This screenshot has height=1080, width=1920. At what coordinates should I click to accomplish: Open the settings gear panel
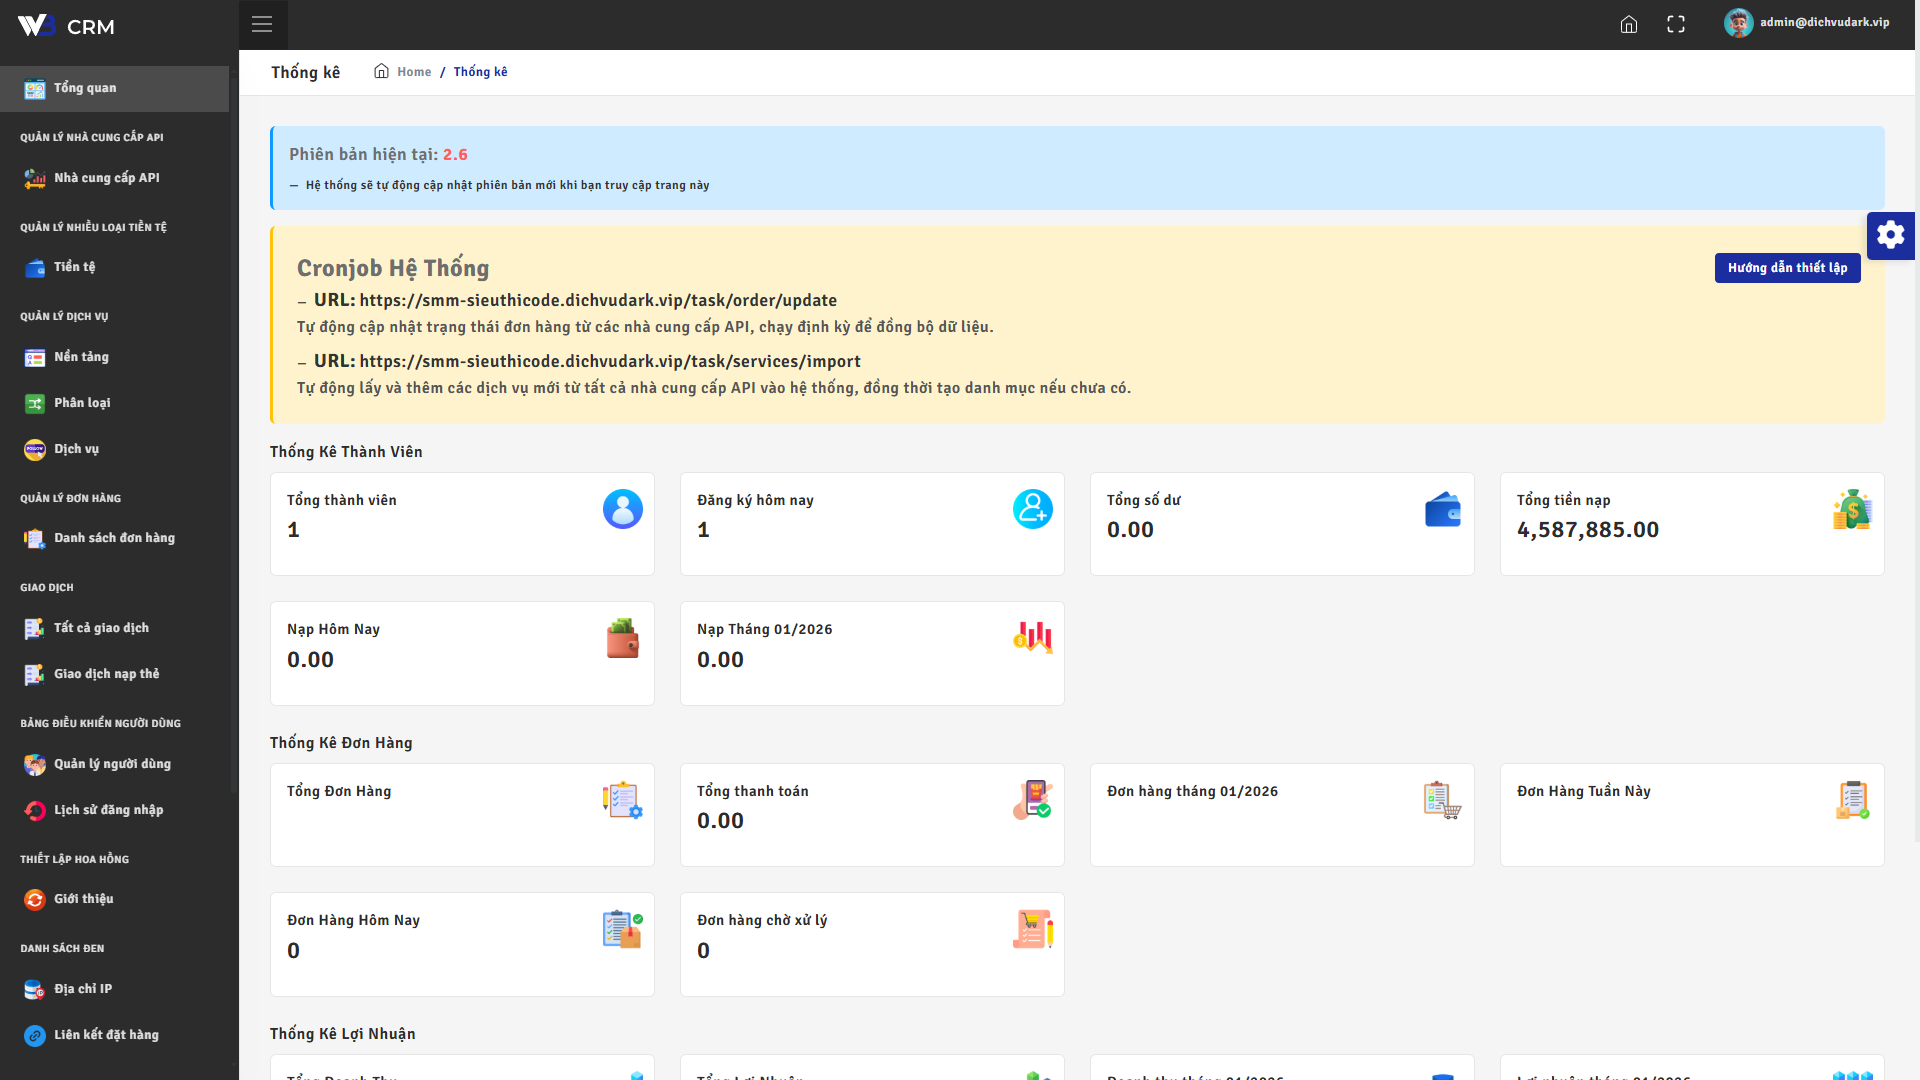click(x=1890, y=235)
